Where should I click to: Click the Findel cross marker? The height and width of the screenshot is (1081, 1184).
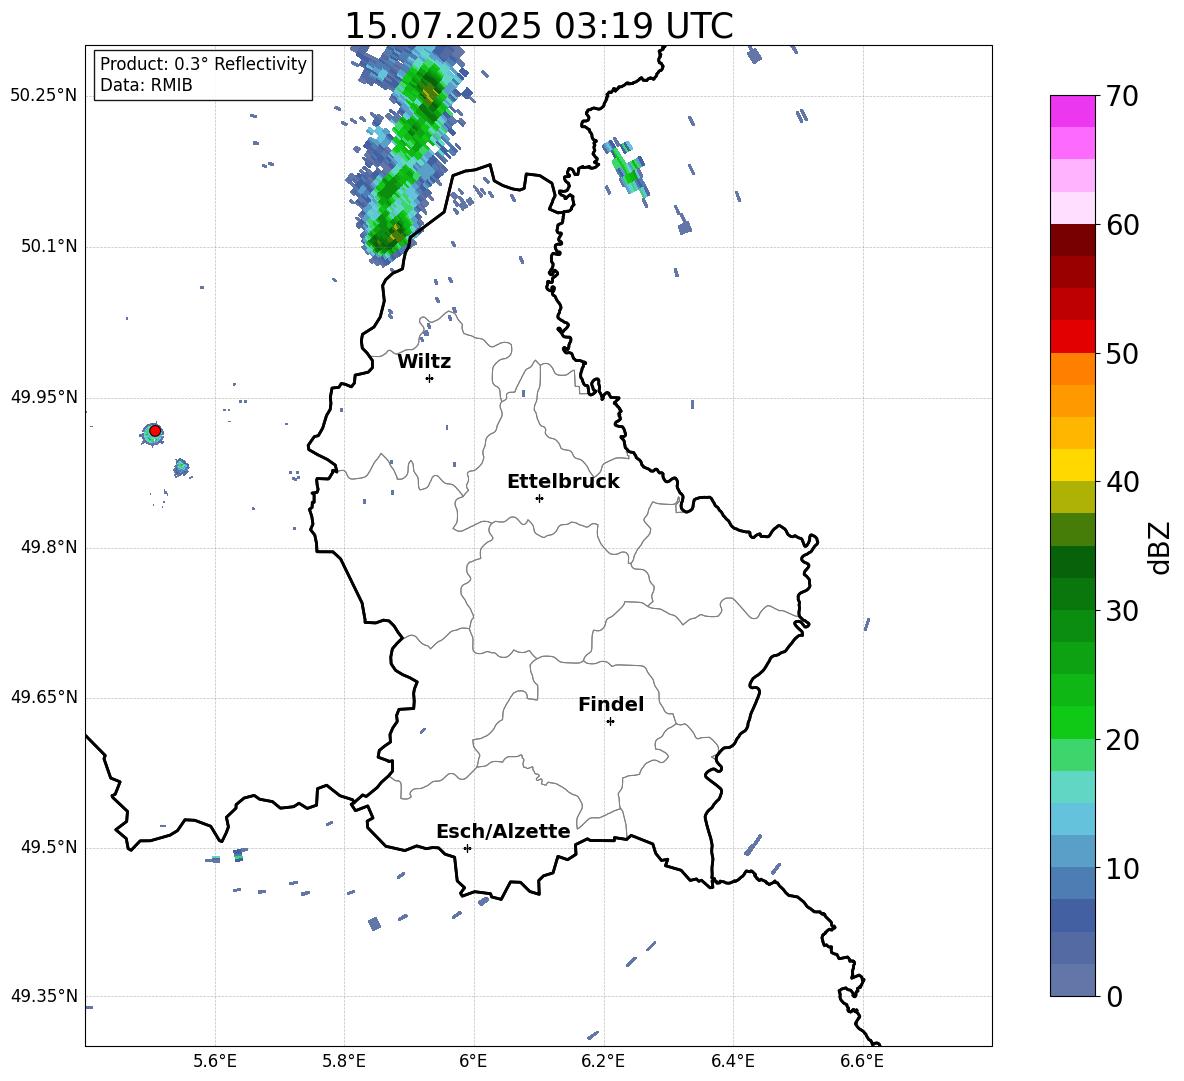click(x=611, y=722)
